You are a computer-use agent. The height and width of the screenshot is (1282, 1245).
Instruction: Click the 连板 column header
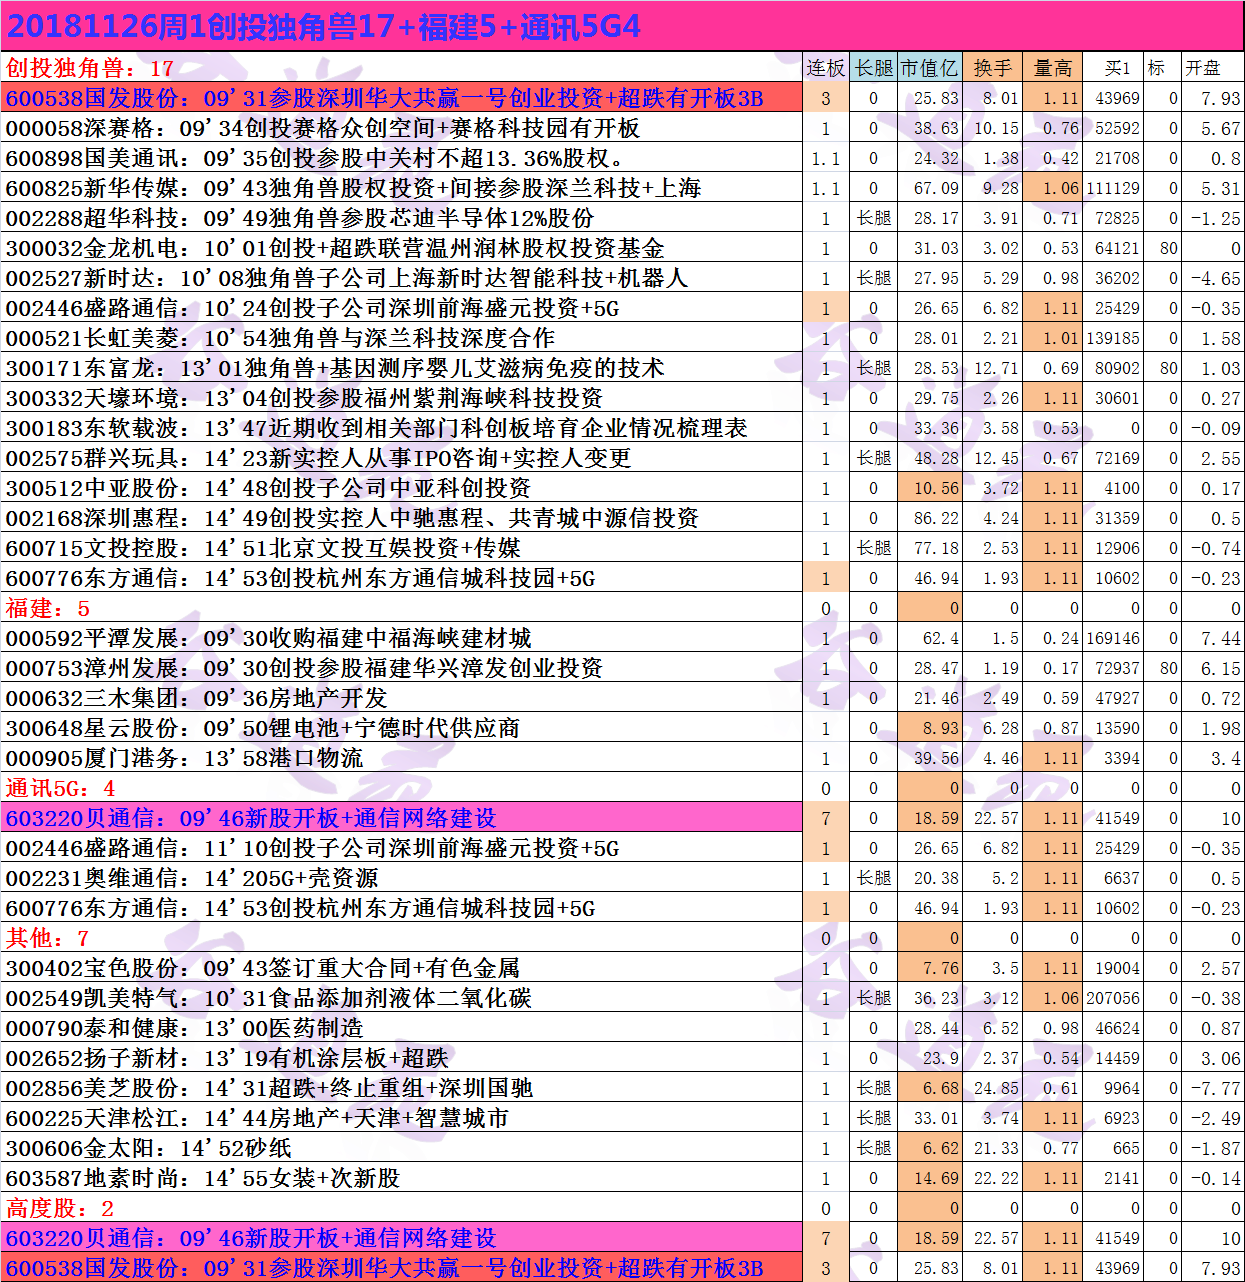coord(826,68)
